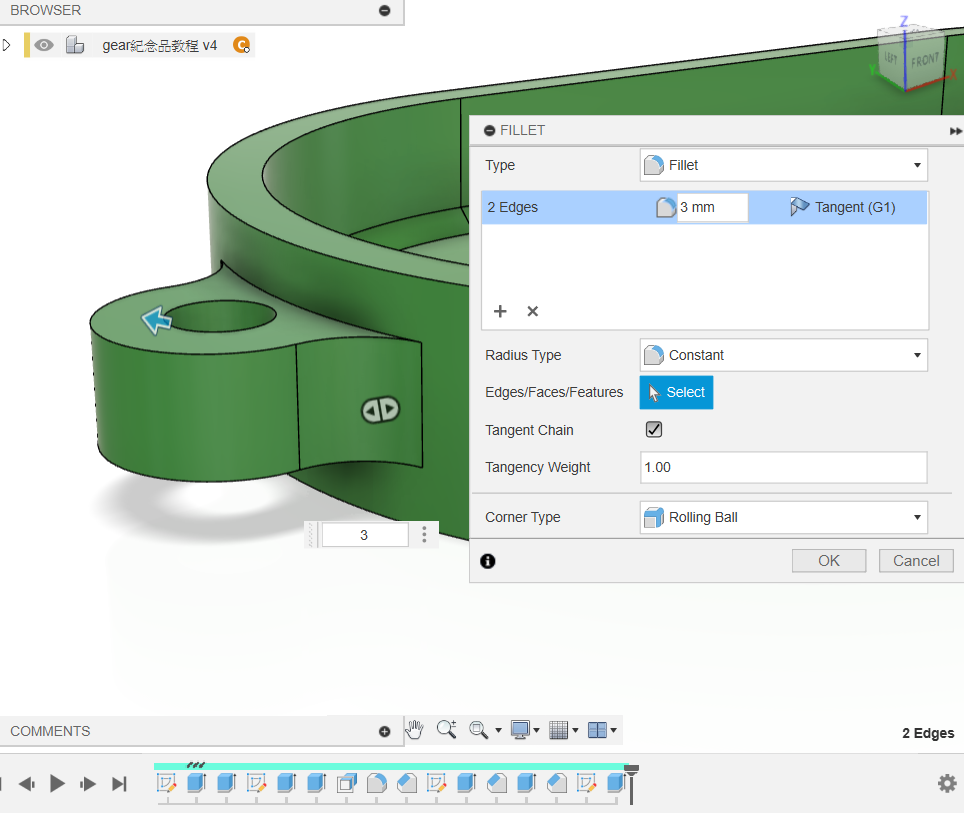Screen dimensions: 964x813
Task: Open the Radius Type Constant dropdown
Action: [x=783, y=355]
